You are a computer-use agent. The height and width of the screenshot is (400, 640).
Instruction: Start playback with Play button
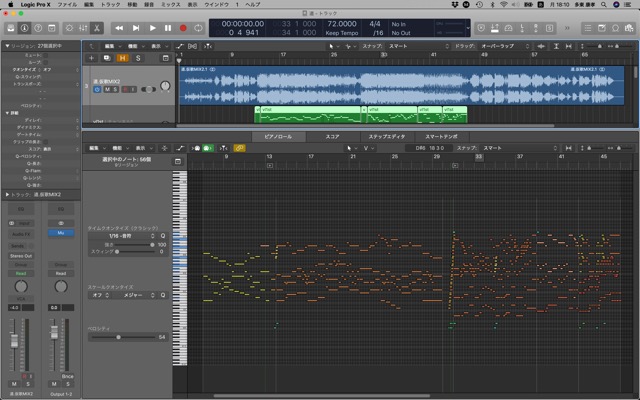(152, 28)
